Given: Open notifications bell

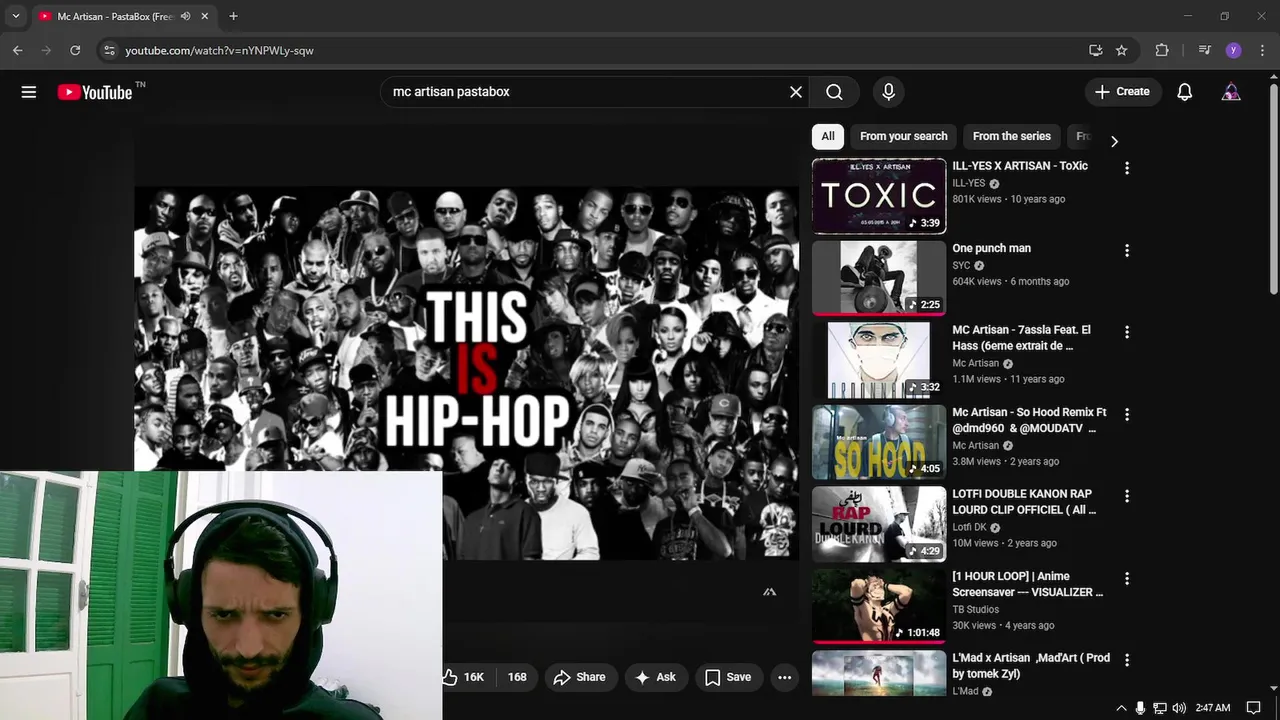Looking at the screenshot, I should [x=1184, y=92].
